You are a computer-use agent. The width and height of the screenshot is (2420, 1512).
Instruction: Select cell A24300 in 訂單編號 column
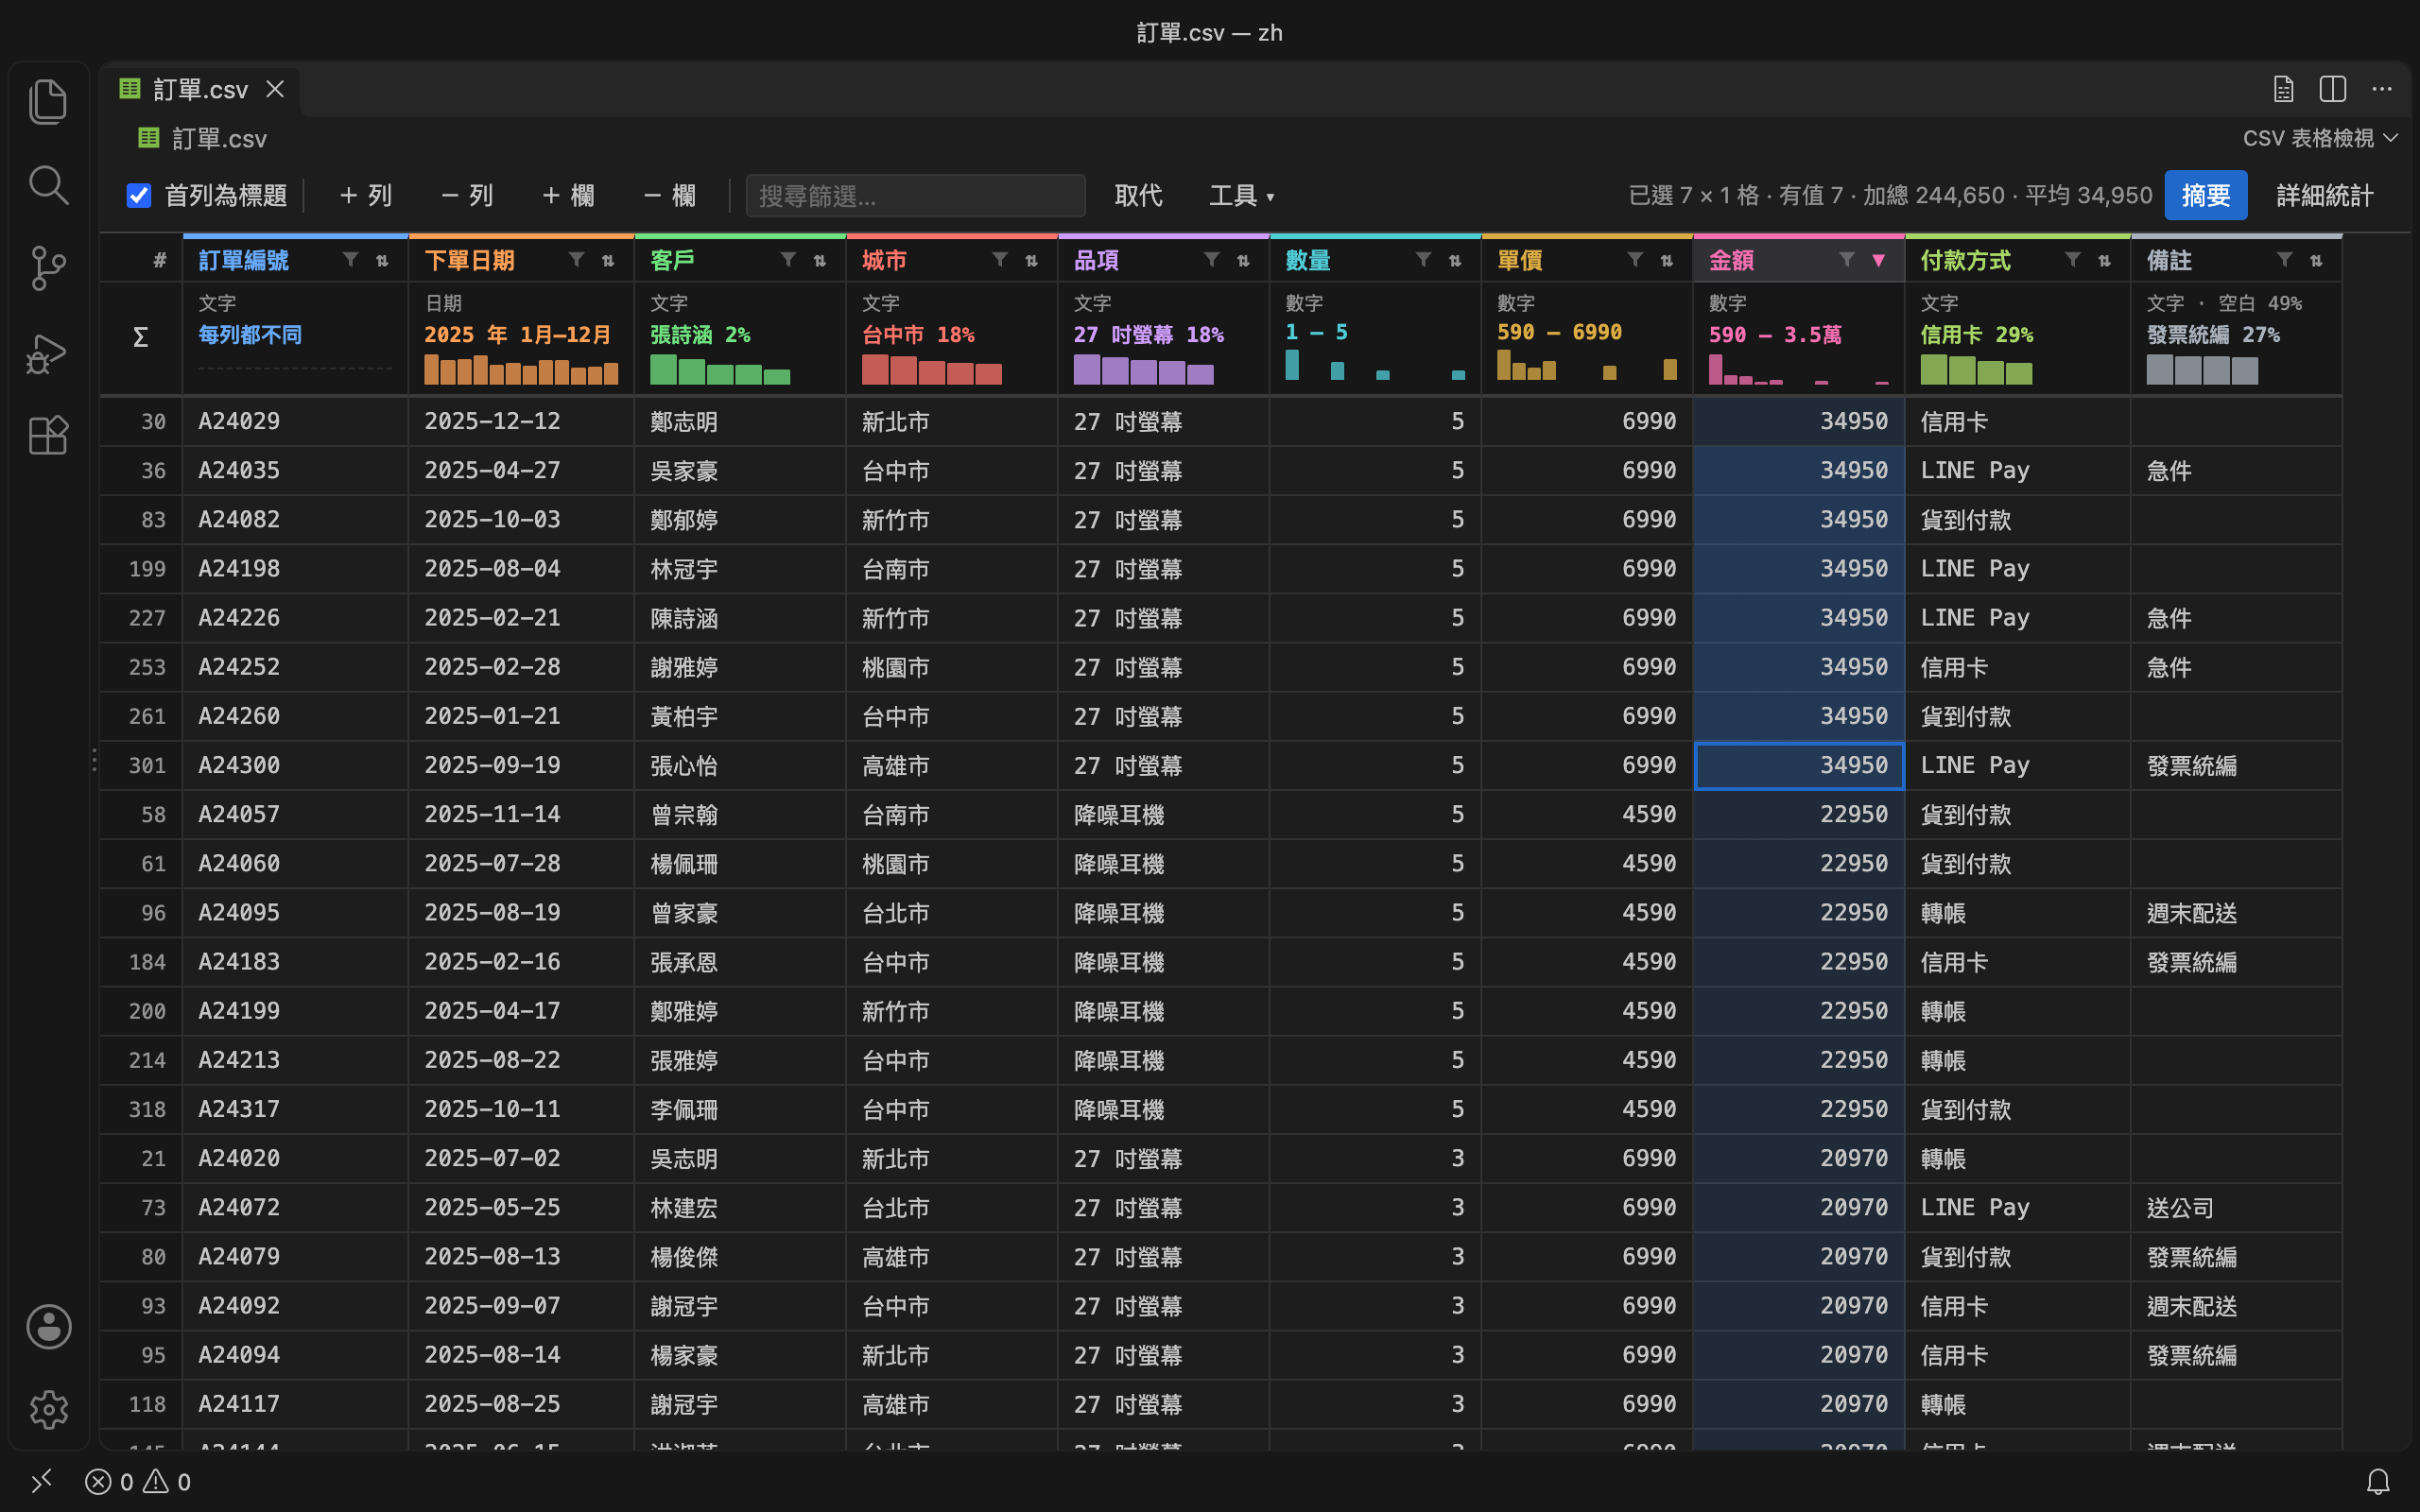coord(295,765)
